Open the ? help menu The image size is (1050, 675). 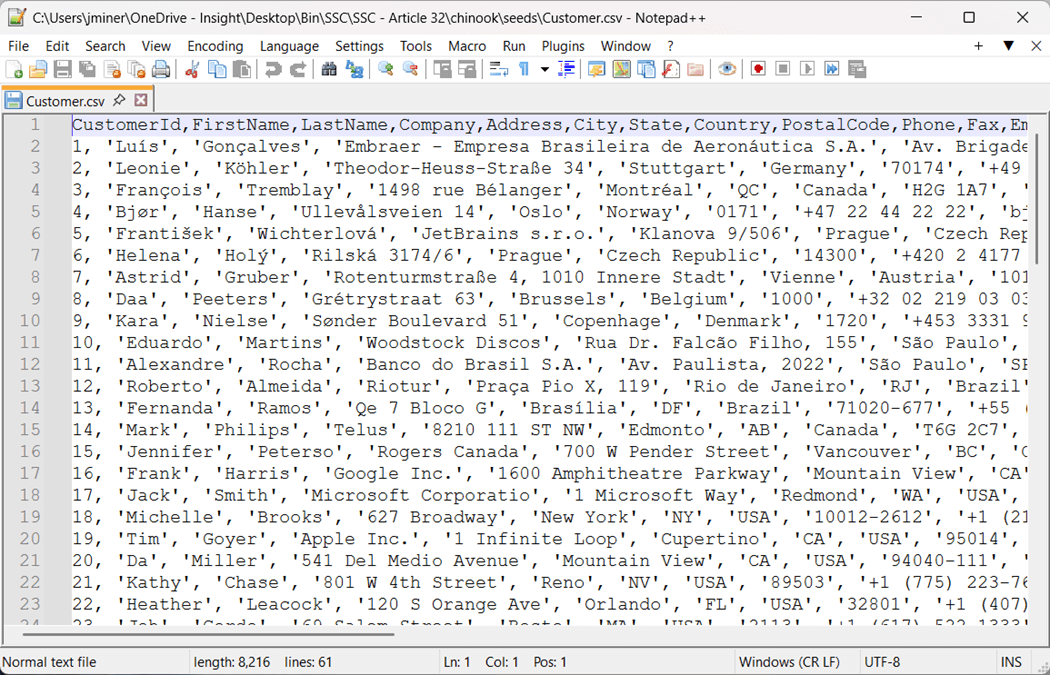(670, 46)
